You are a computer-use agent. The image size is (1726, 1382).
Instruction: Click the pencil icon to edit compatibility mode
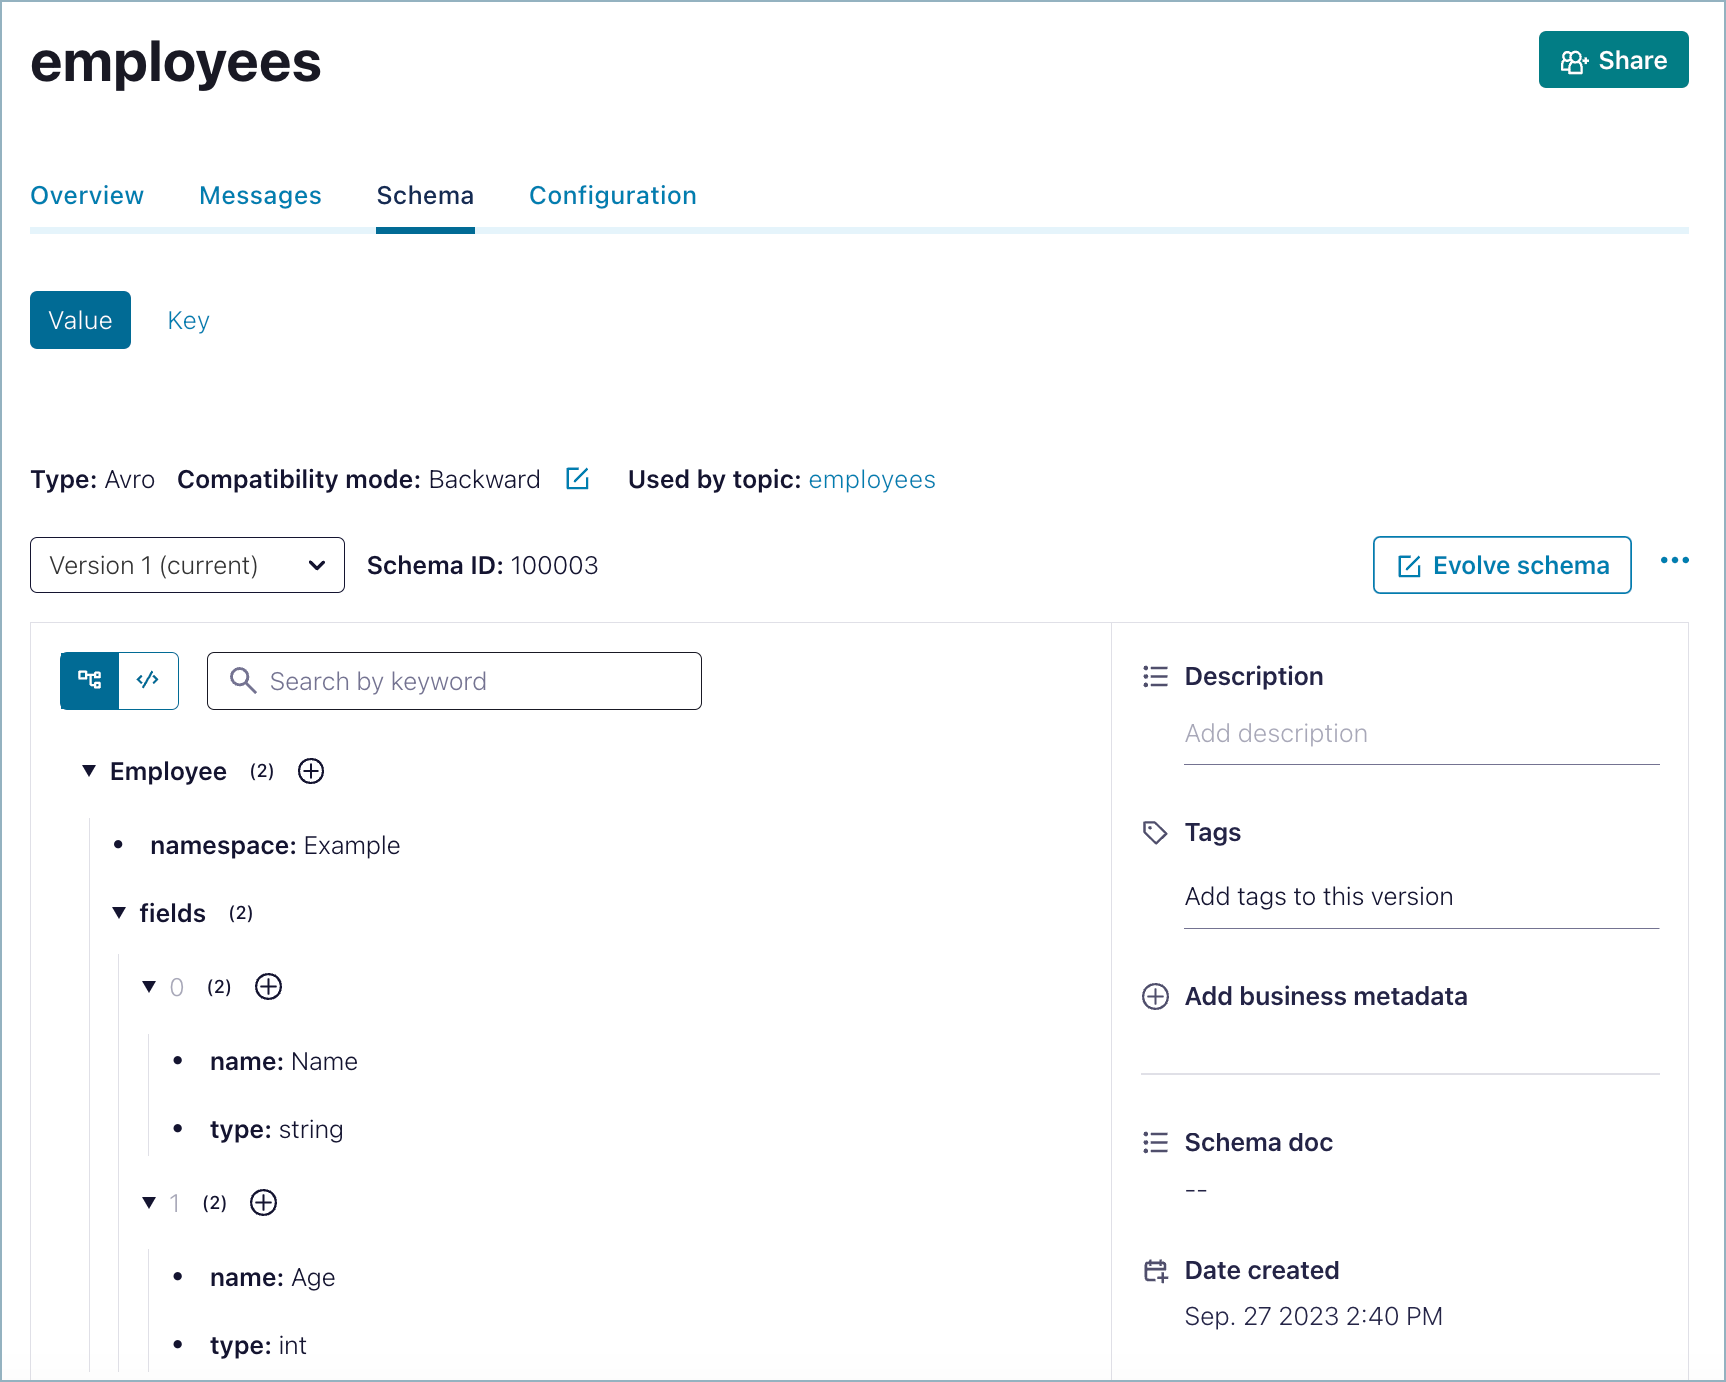578,479
